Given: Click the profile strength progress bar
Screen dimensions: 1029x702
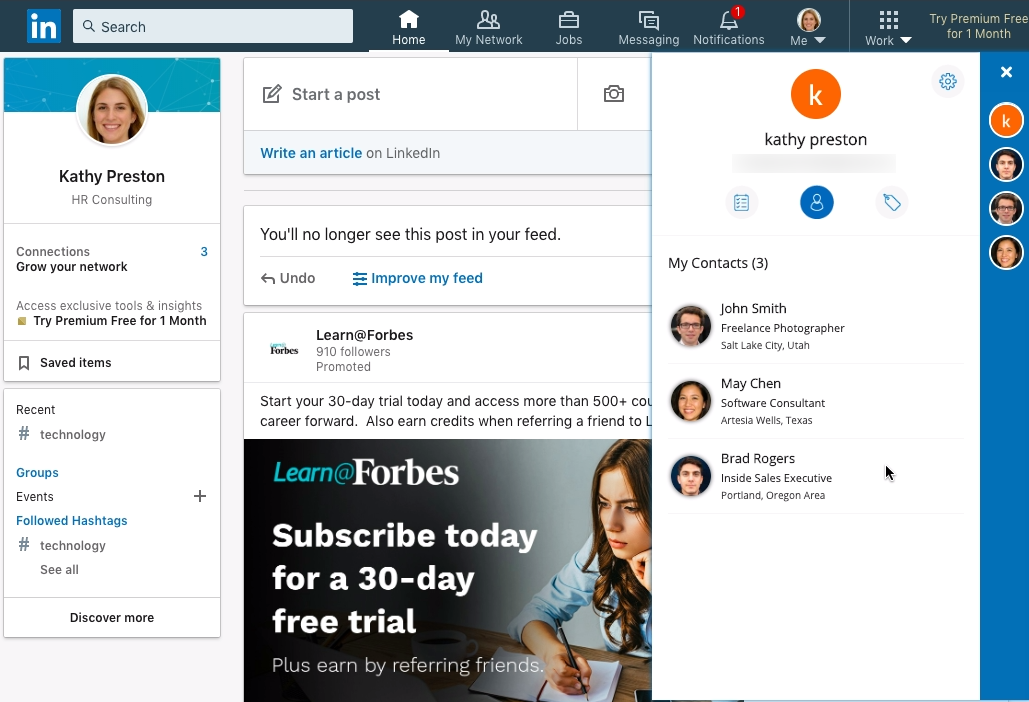Looking at the screenshot, I should (x=815, y=162).
